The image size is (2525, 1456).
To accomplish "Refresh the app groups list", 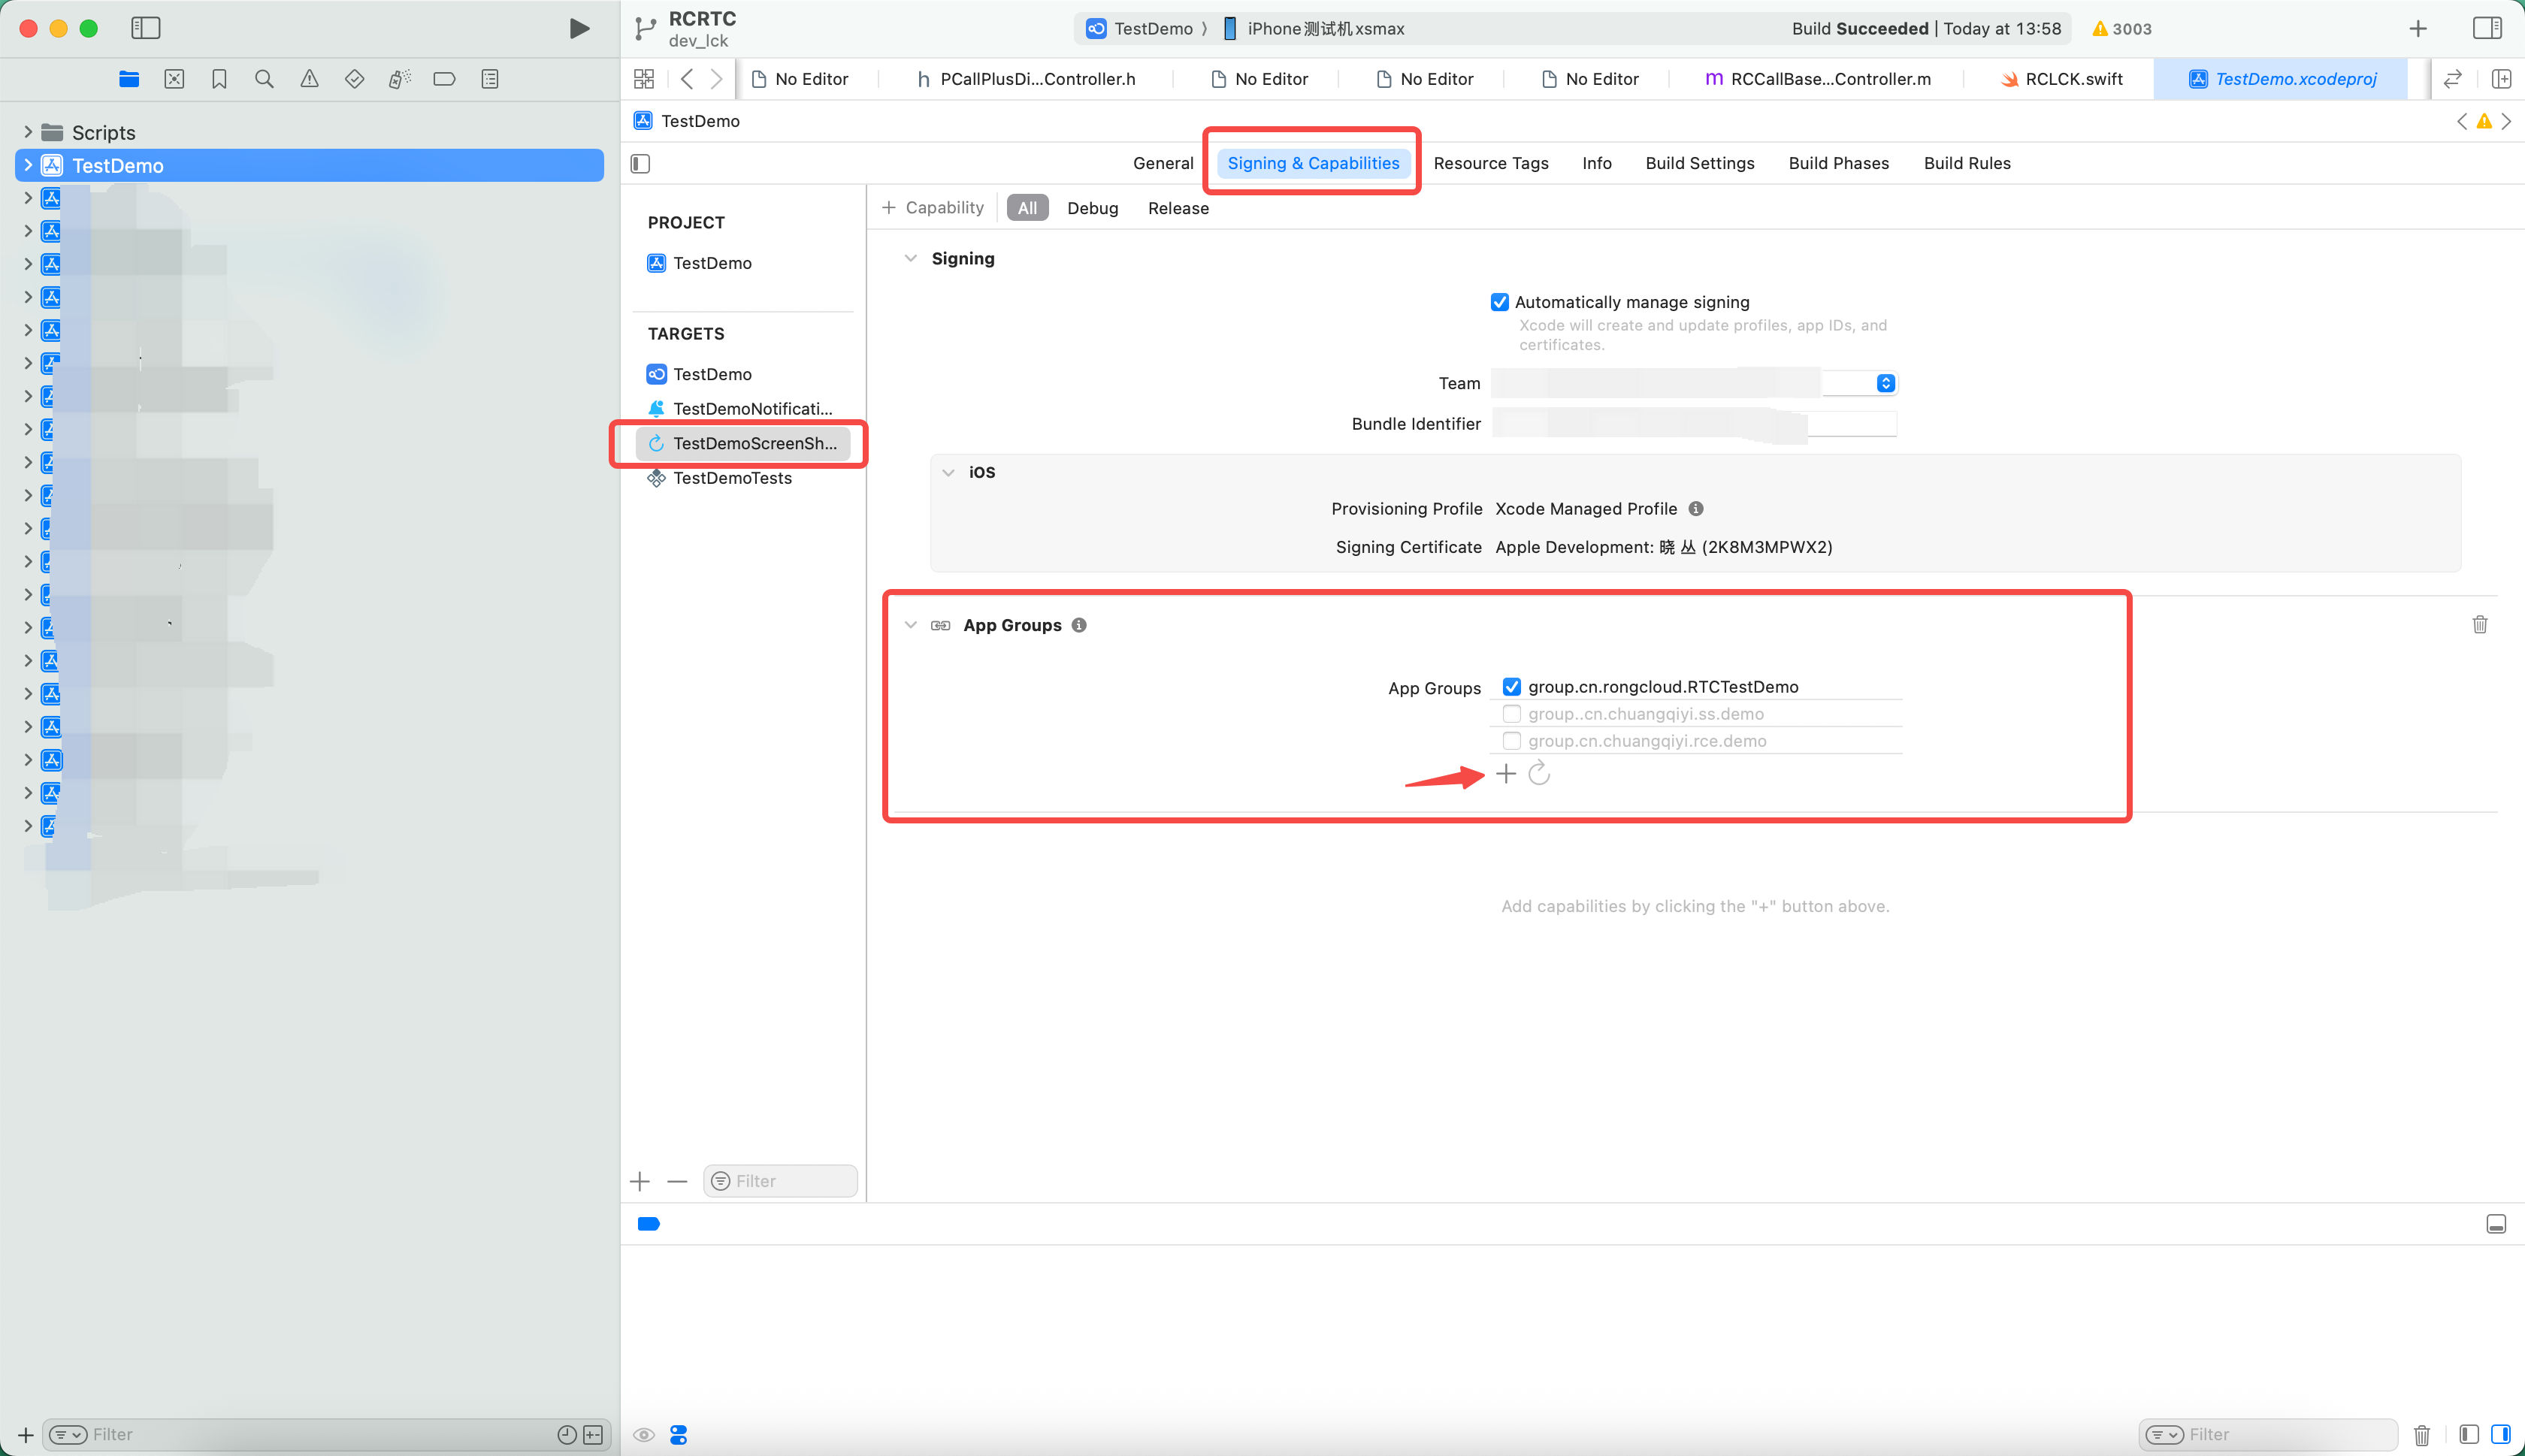I will (x=1539, y=773).
